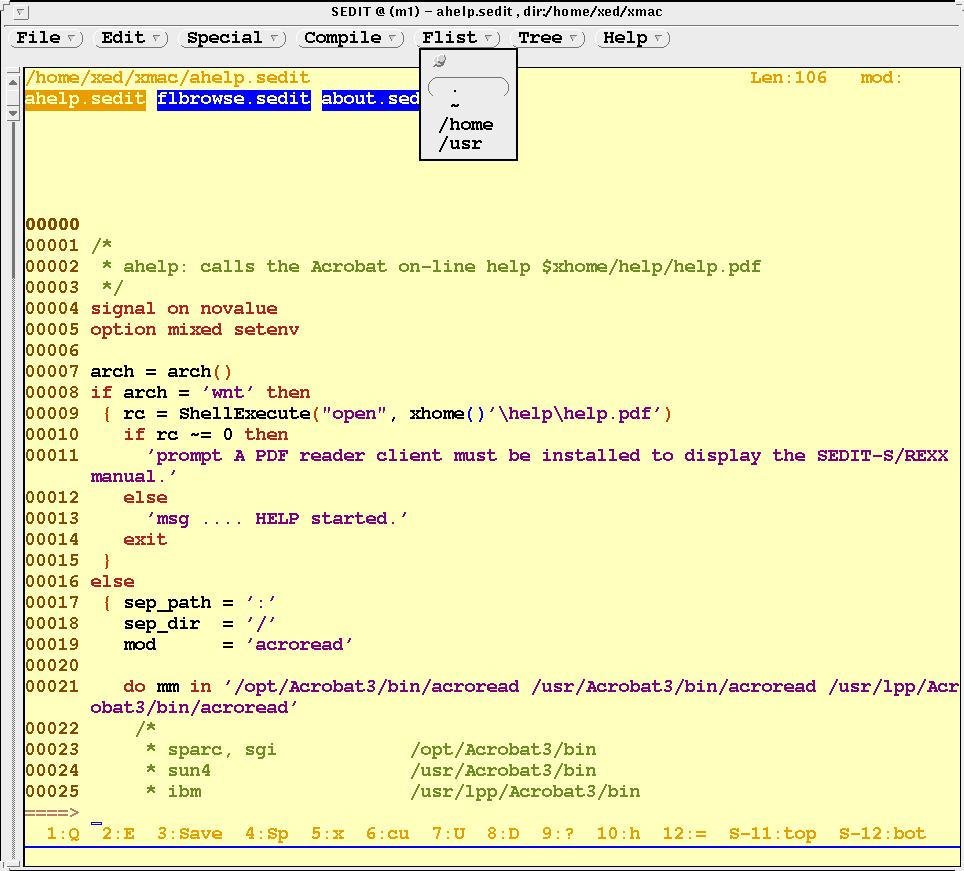Switch to the ahelp.sedit file tab
This screenshot has height=871, width=964.
click(85, 99)
